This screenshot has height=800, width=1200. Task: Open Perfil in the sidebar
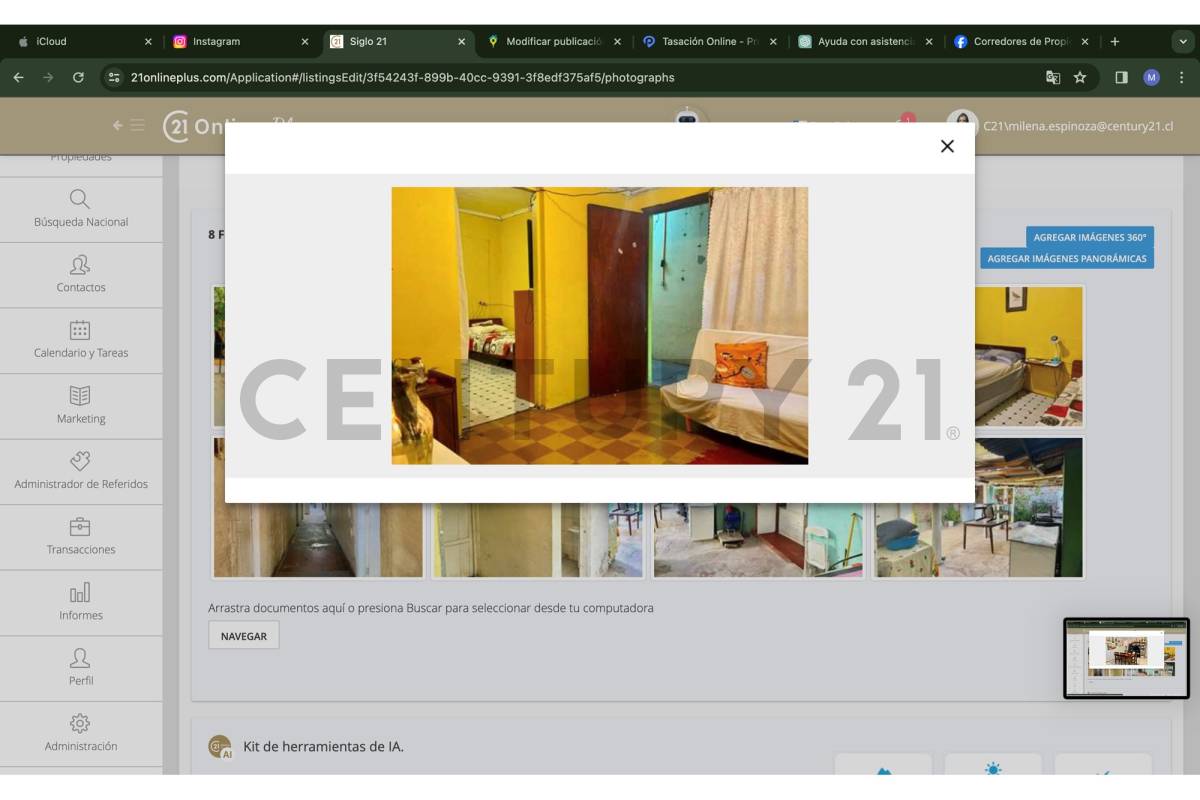81,668
